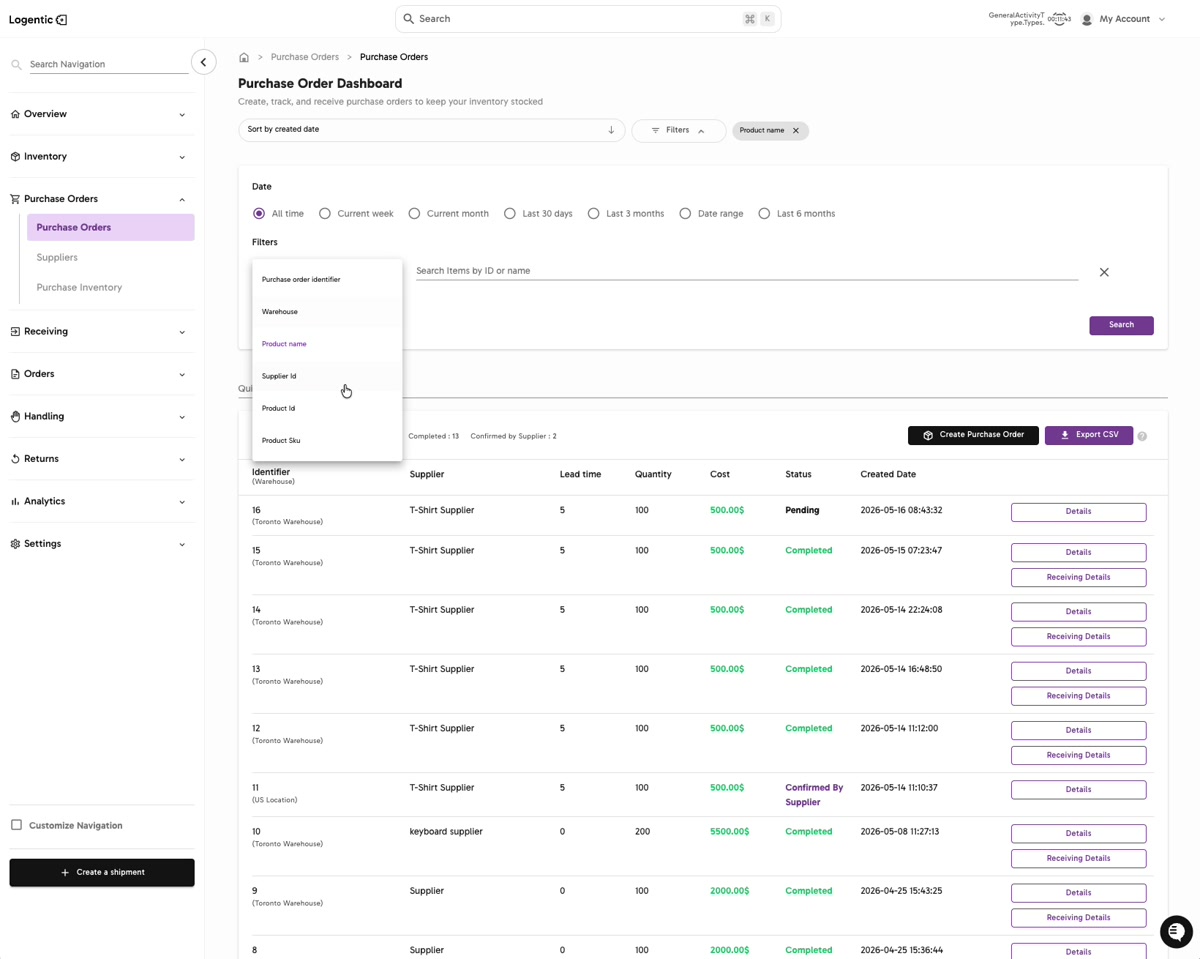Click the Purchase Orders cart icon
1200x959 pixels.
click(15, 199)
